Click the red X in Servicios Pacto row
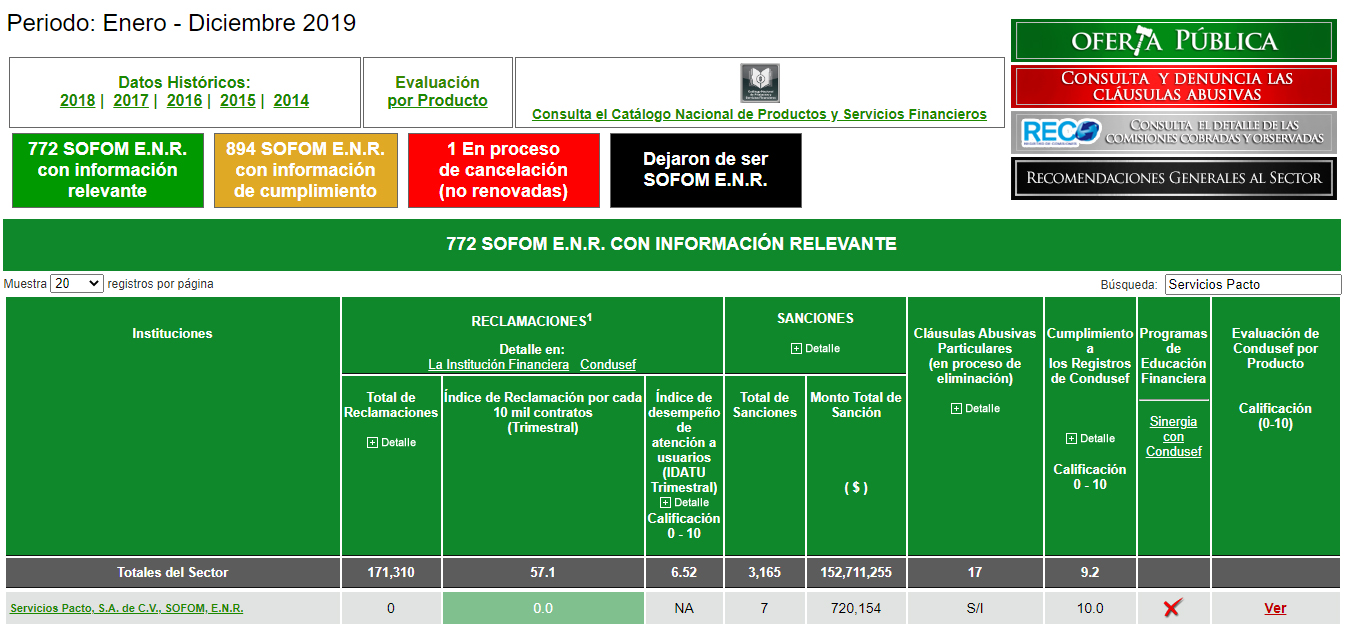The image size is (1346, 634). [x=1173, y=608]
